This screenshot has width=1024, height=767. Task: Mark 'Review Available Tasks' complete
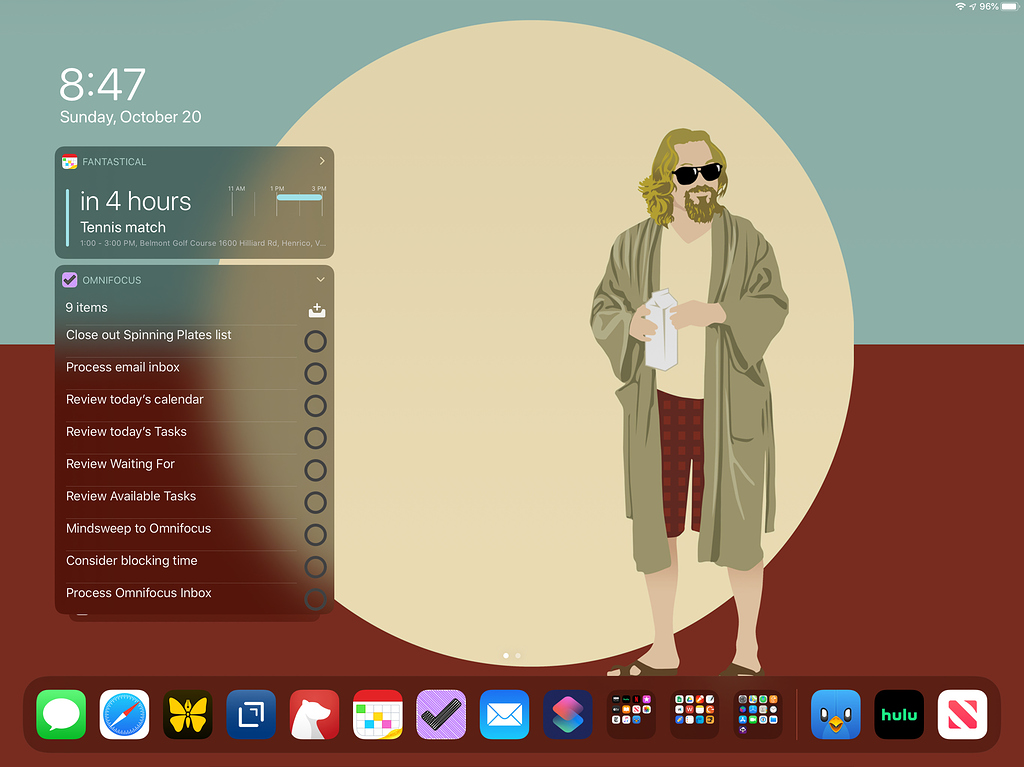(315, 502)
